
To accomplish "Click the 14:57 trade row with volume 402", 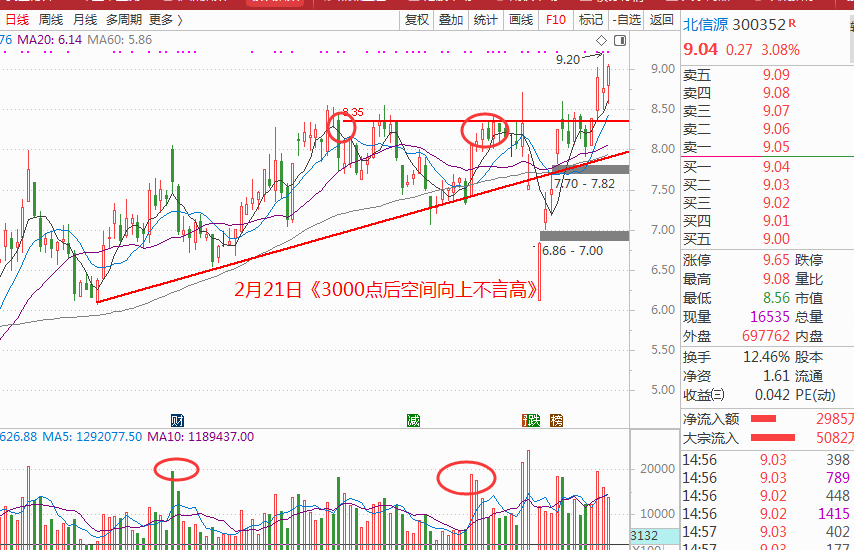I will click(767, 531).
